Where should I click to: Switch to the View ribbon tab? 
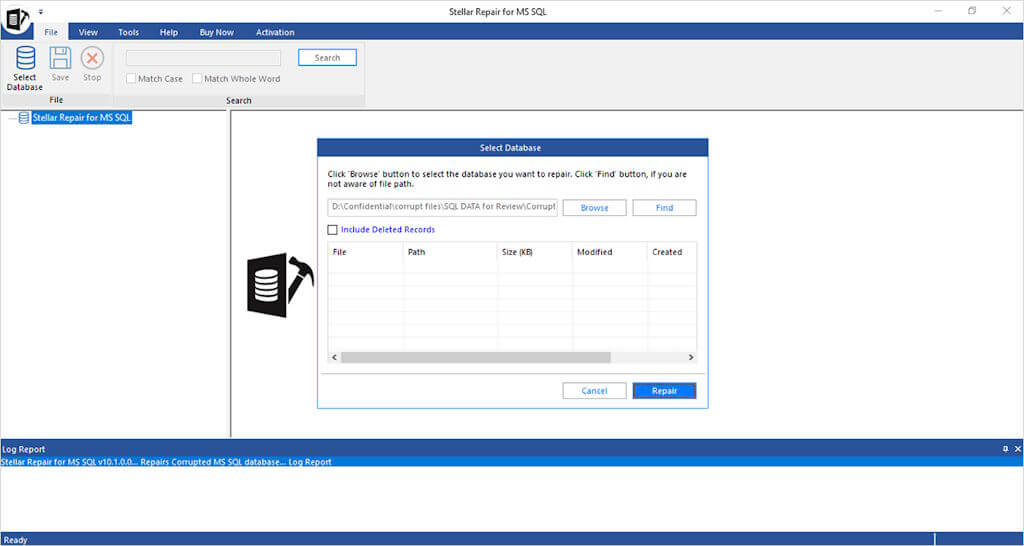88,32
